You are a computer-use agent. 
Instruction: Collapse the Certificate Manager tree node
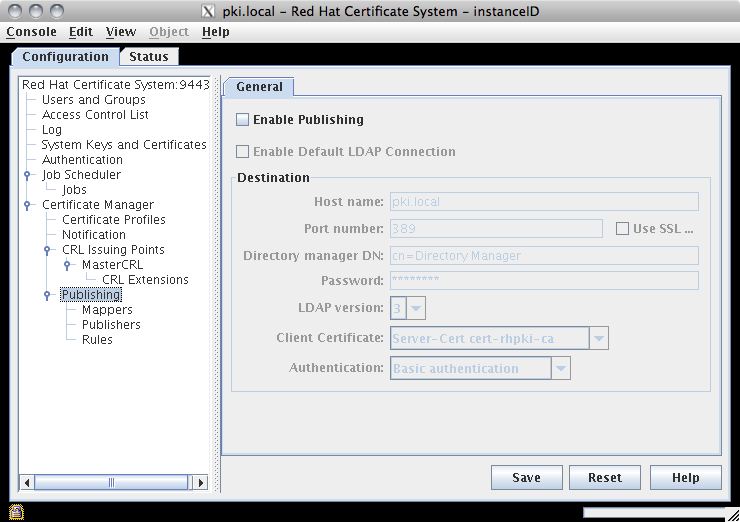(27, 205)
